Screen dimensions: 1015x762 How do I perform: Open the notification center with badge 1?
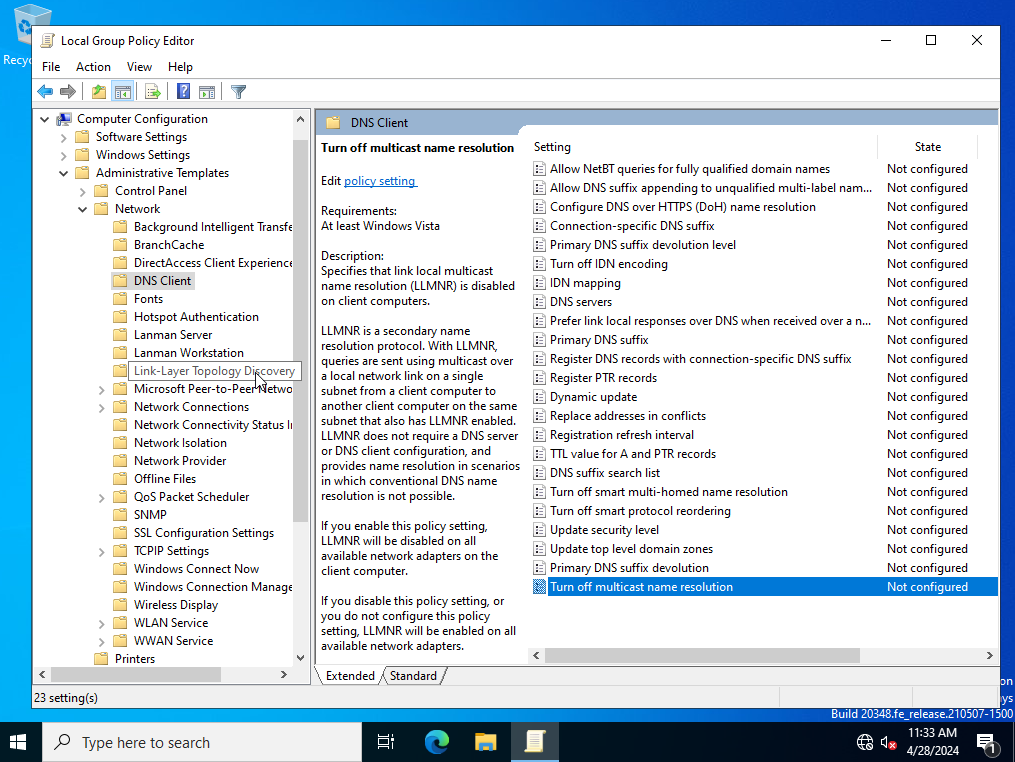click(986, 743)
